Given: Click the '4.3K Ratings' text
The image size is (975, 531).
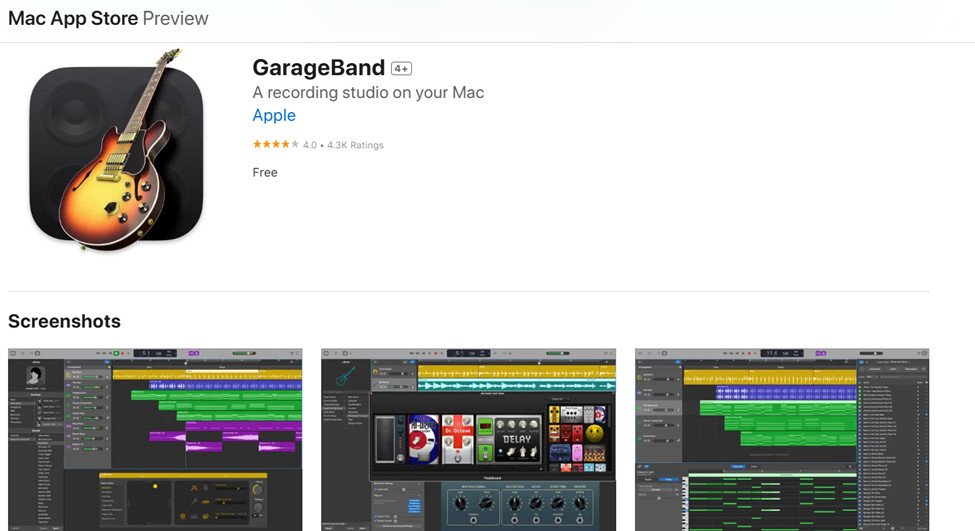Looking at the screenshot, I should pyautogui.click(x=356, y=145).
